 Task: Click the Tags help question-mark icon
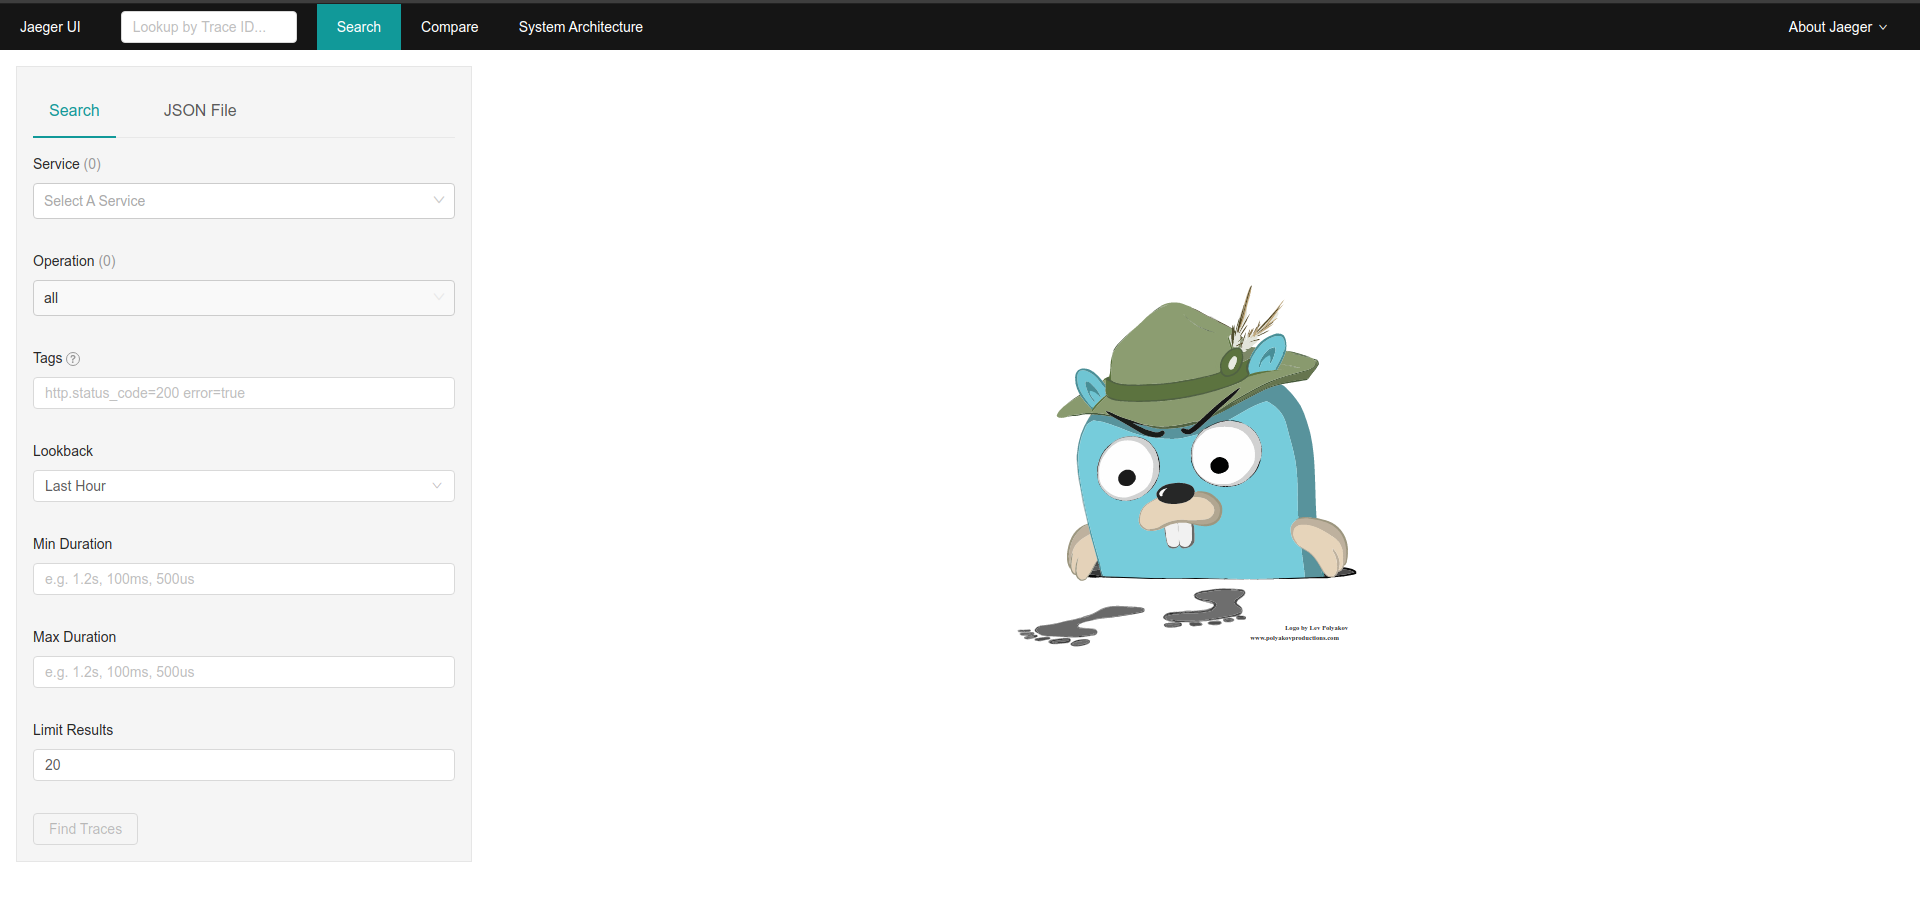tap(73, 359)
